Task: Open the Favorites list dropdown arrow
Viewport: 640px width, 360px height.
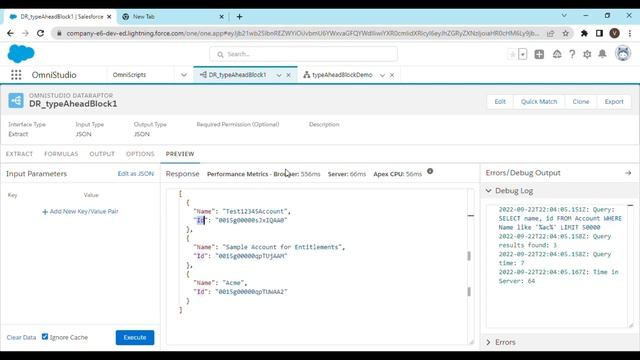Action: tap(523, 54)
